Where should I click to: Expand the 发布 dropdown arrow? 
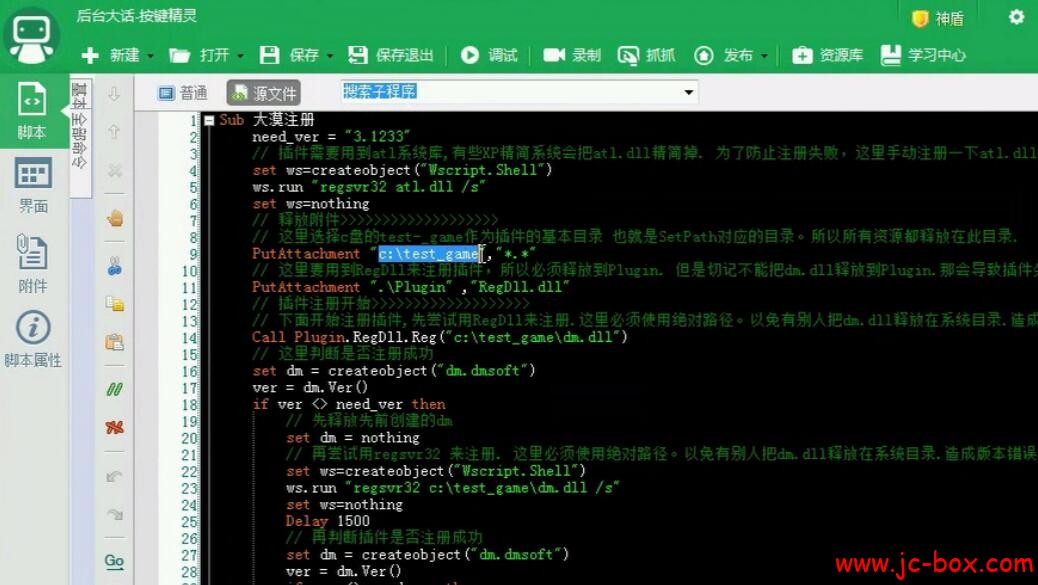coord(765,56)
